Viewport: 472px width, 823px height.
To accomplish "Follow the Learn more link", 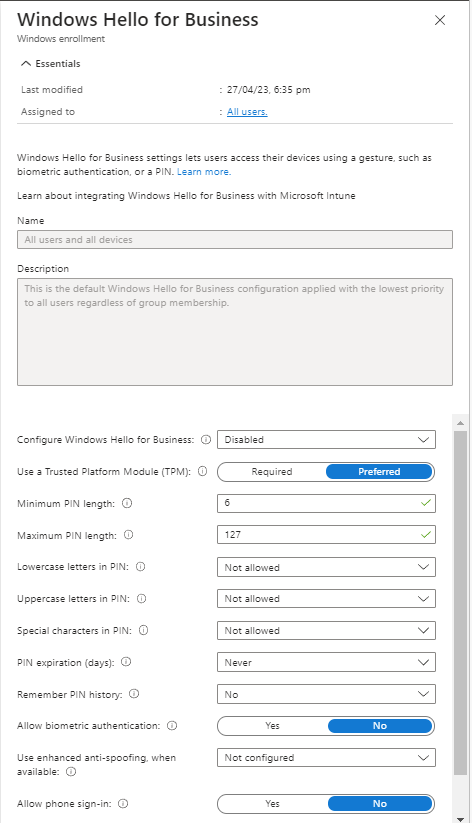I will click(204, 172).
